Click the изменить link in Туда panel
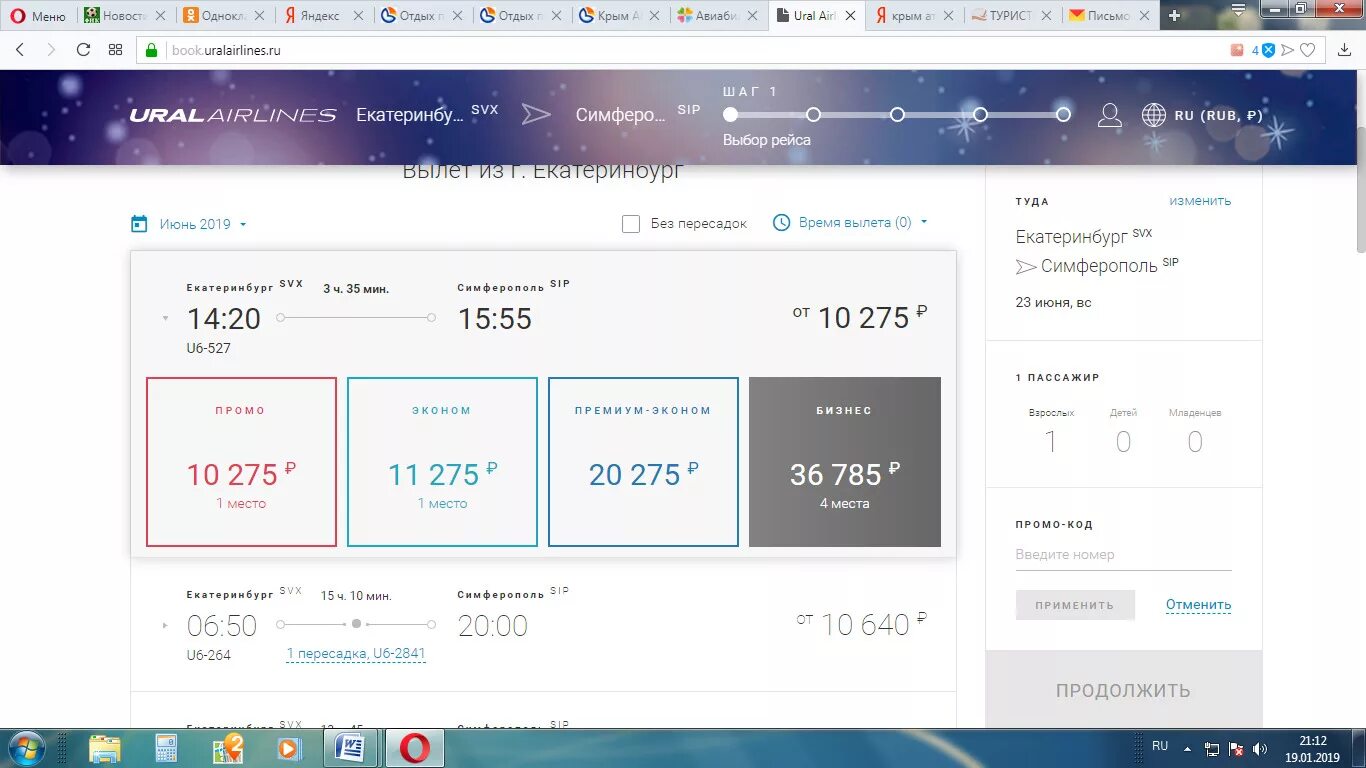 pos(1200,201)
